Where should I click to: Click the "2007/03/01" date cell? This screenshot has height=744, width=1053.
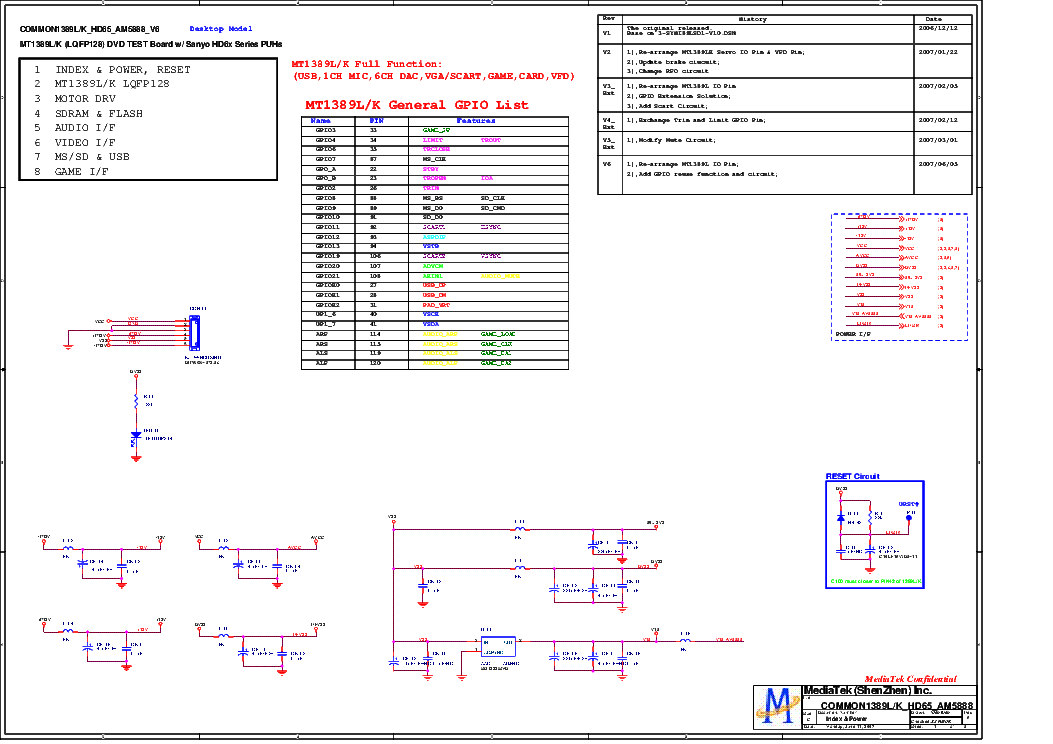point(938,140)
